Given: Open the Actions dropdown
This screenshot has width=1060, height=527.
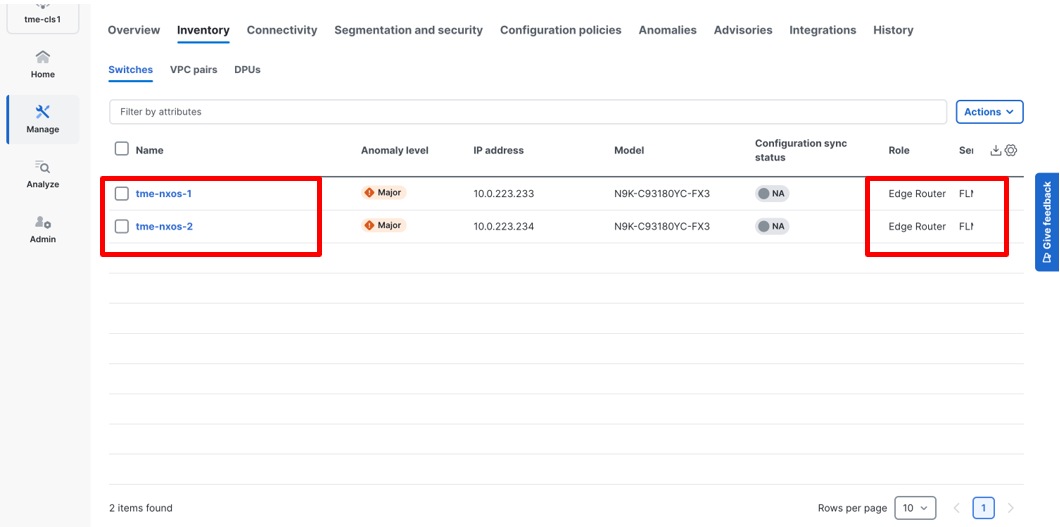Looking at the screenshot, I should pyautogui.click(x=989, y=112).
